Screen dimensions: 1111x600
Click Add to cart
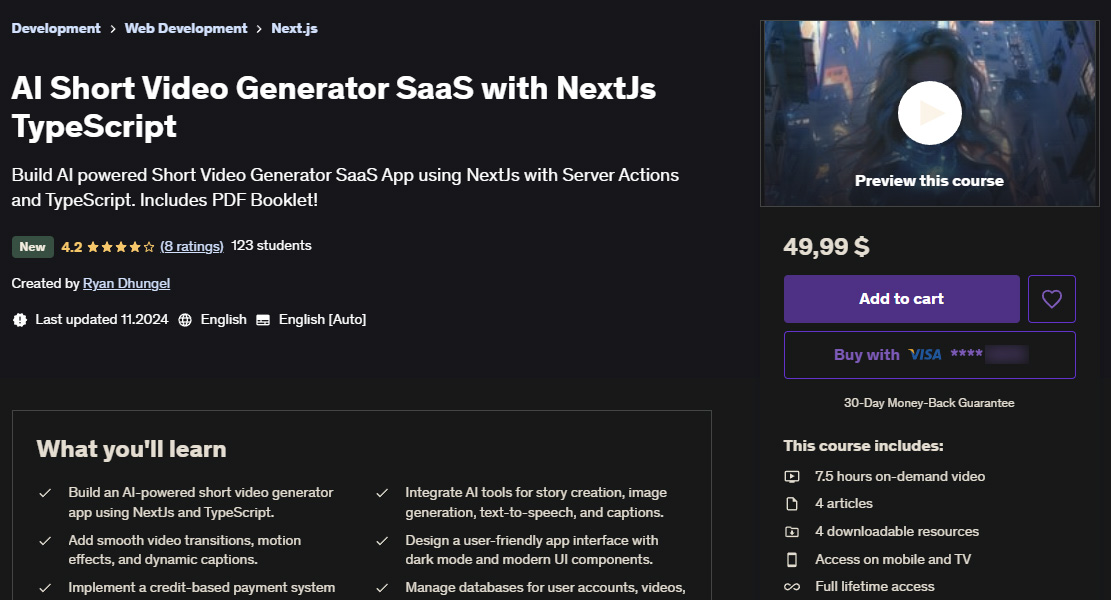900,298
